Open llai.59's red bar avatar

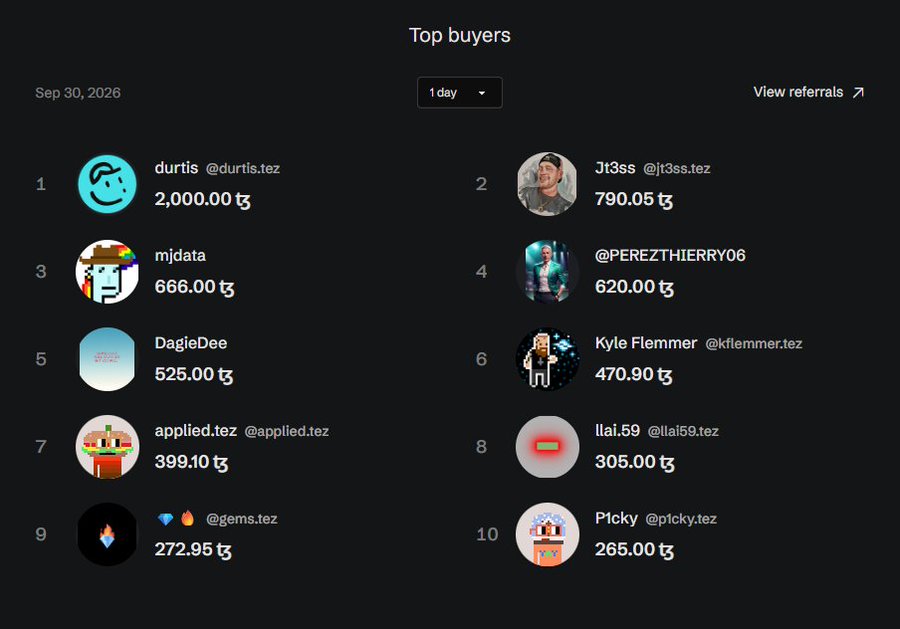point(548,446)
